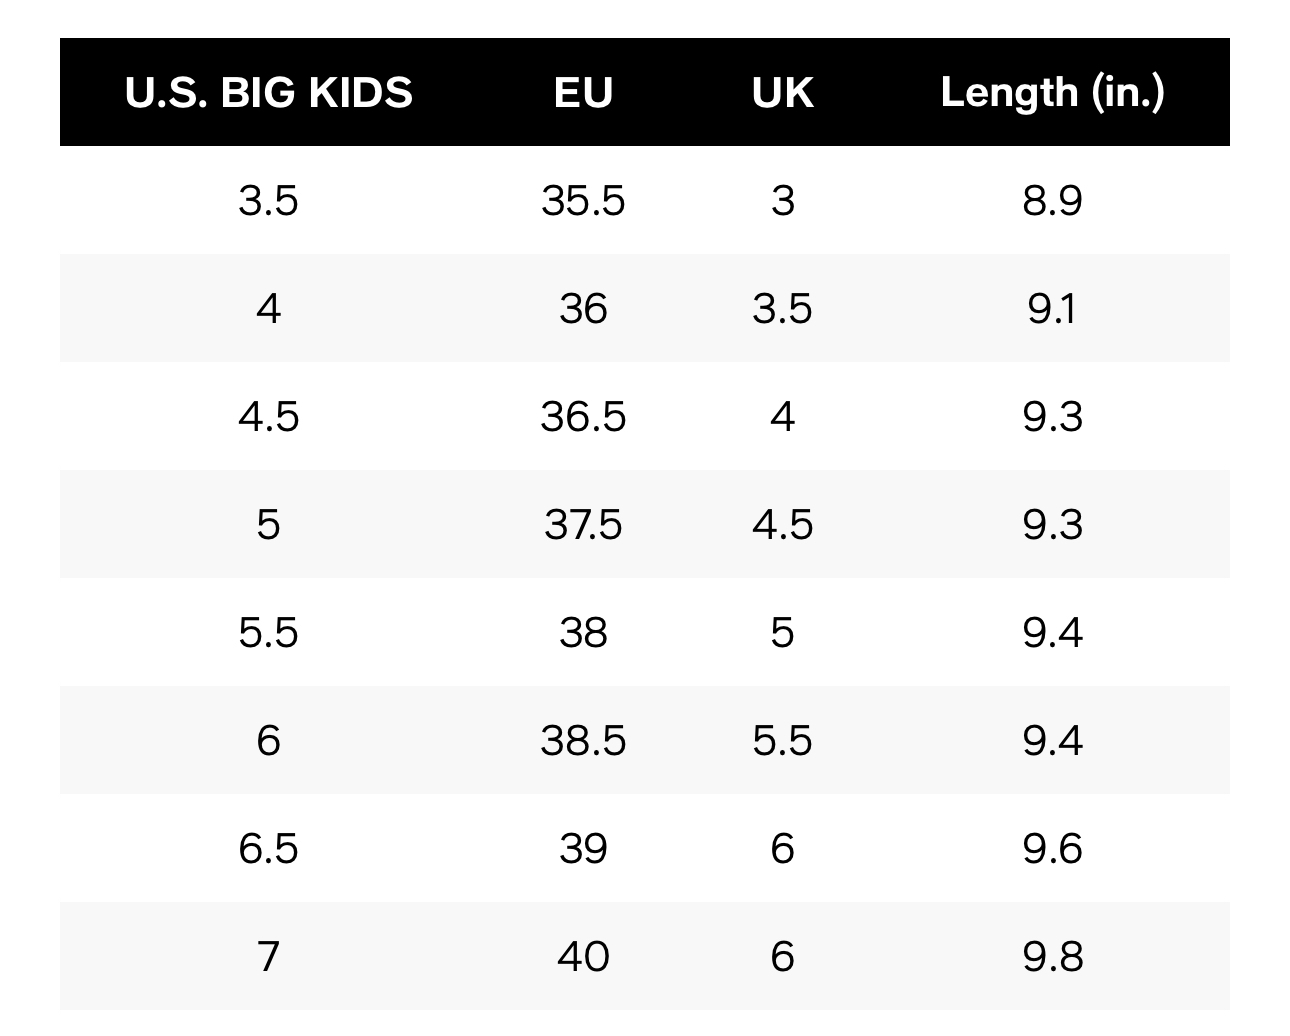1290x1036 pixels.
Task: Click the U.S. BIG KIDS column header
Action: coord(268,92)
